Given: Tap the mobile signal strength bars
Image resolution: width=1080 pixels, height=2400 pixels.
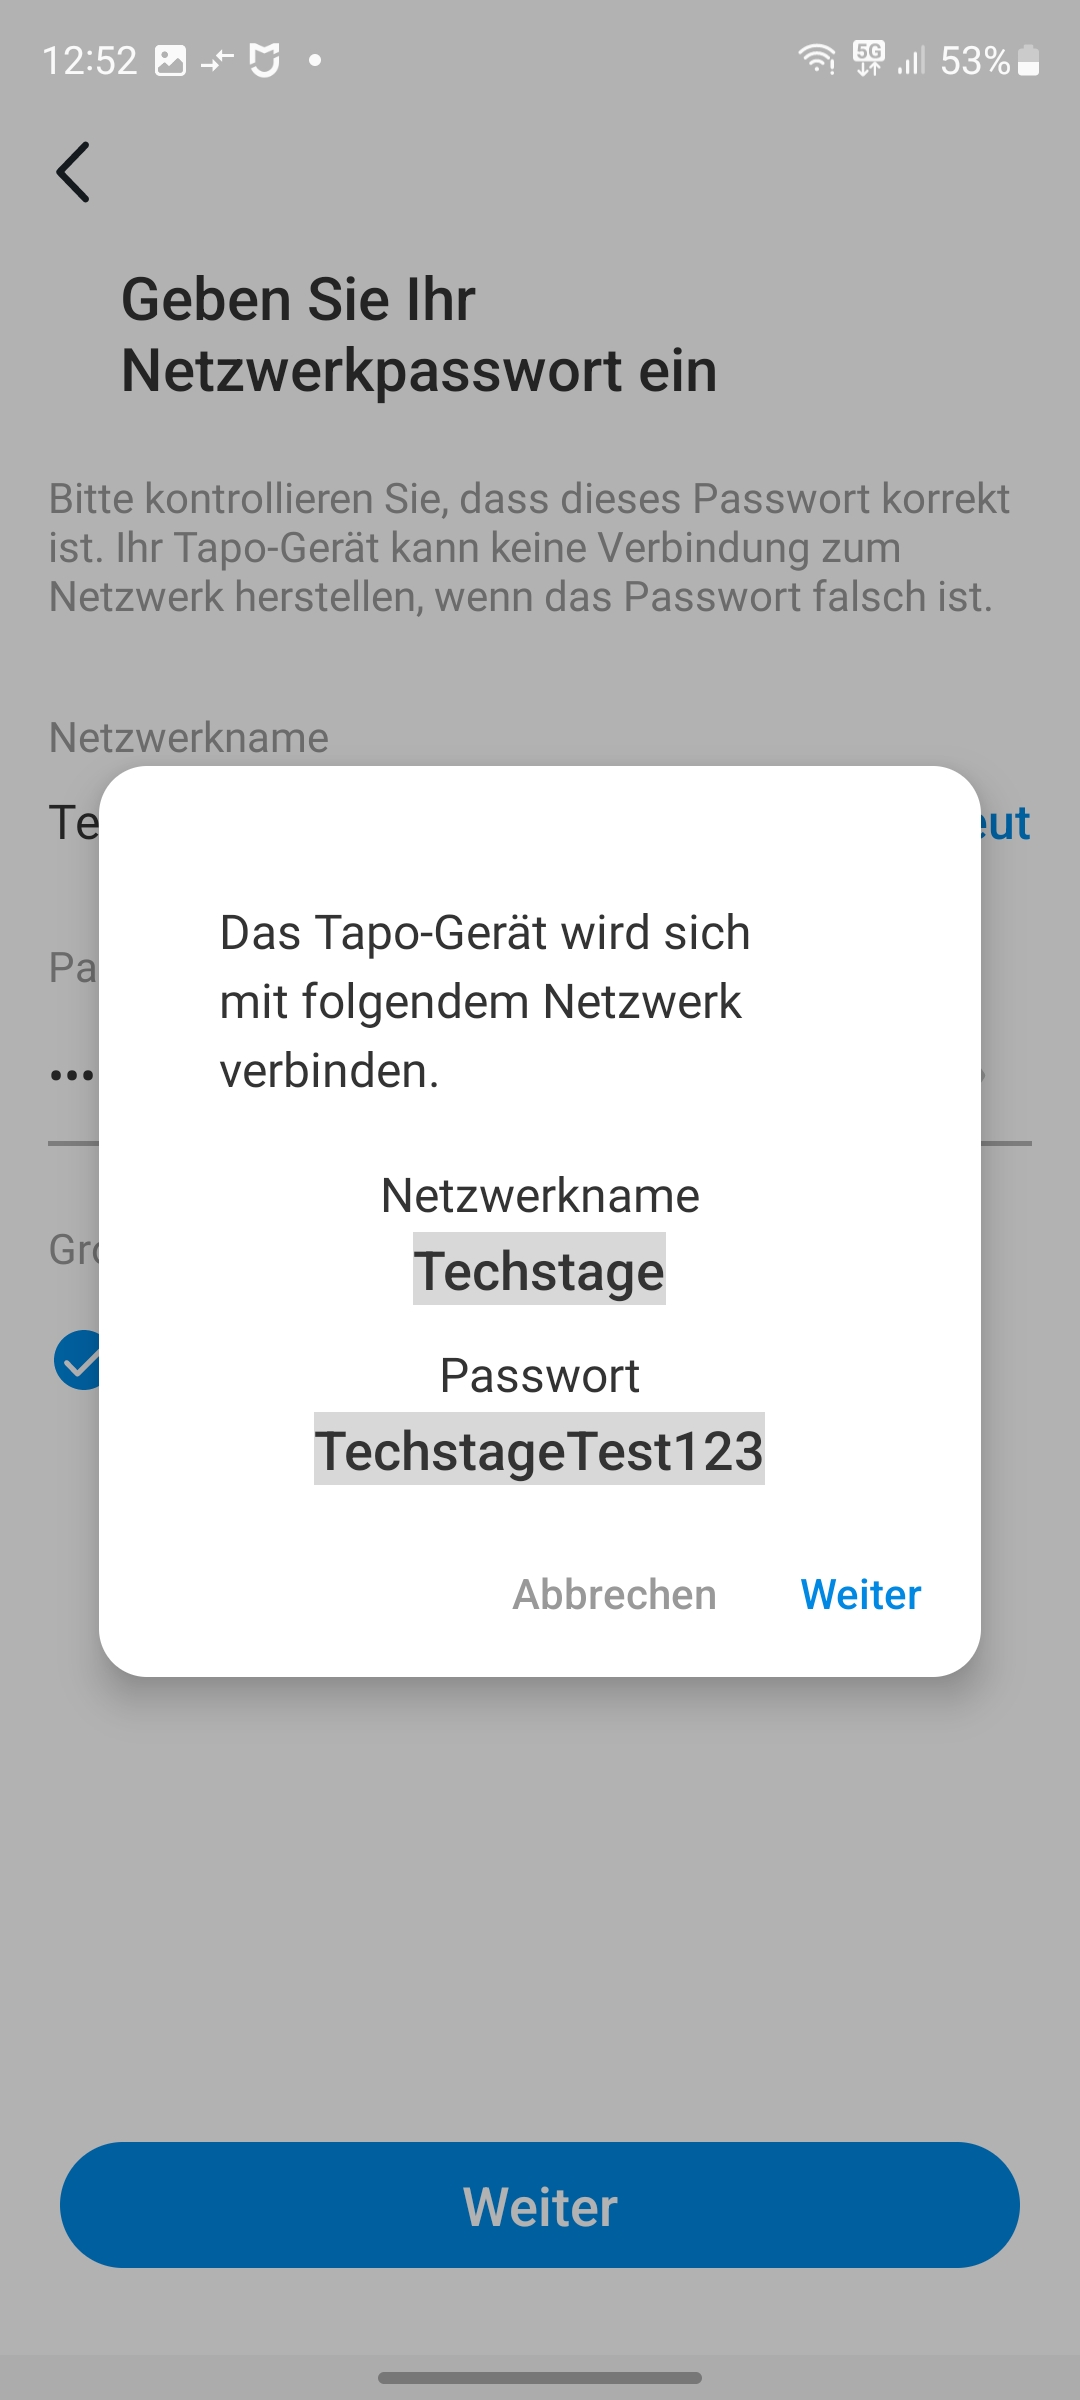Looking at the screenshot, I should tap(911, 61).
